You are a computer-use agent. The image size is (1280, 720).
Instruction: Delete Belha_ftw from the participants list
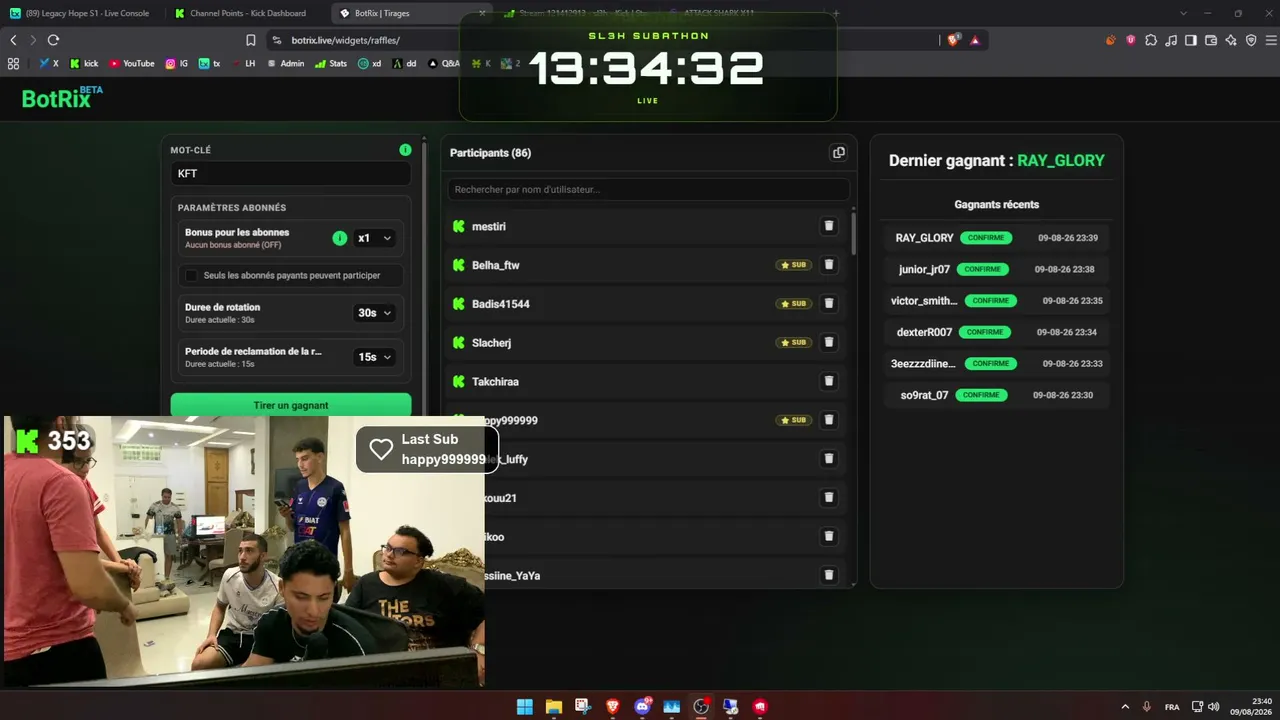pyautogui.click(x=828, y=265)
